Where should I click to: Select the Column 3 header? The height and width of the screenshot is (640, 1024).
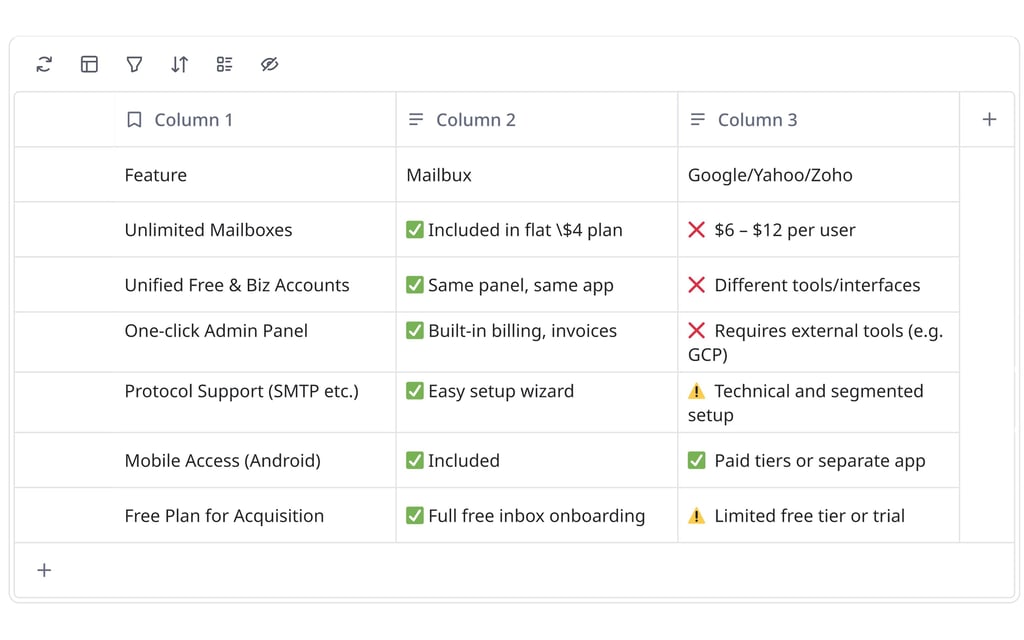pos(819,120)
